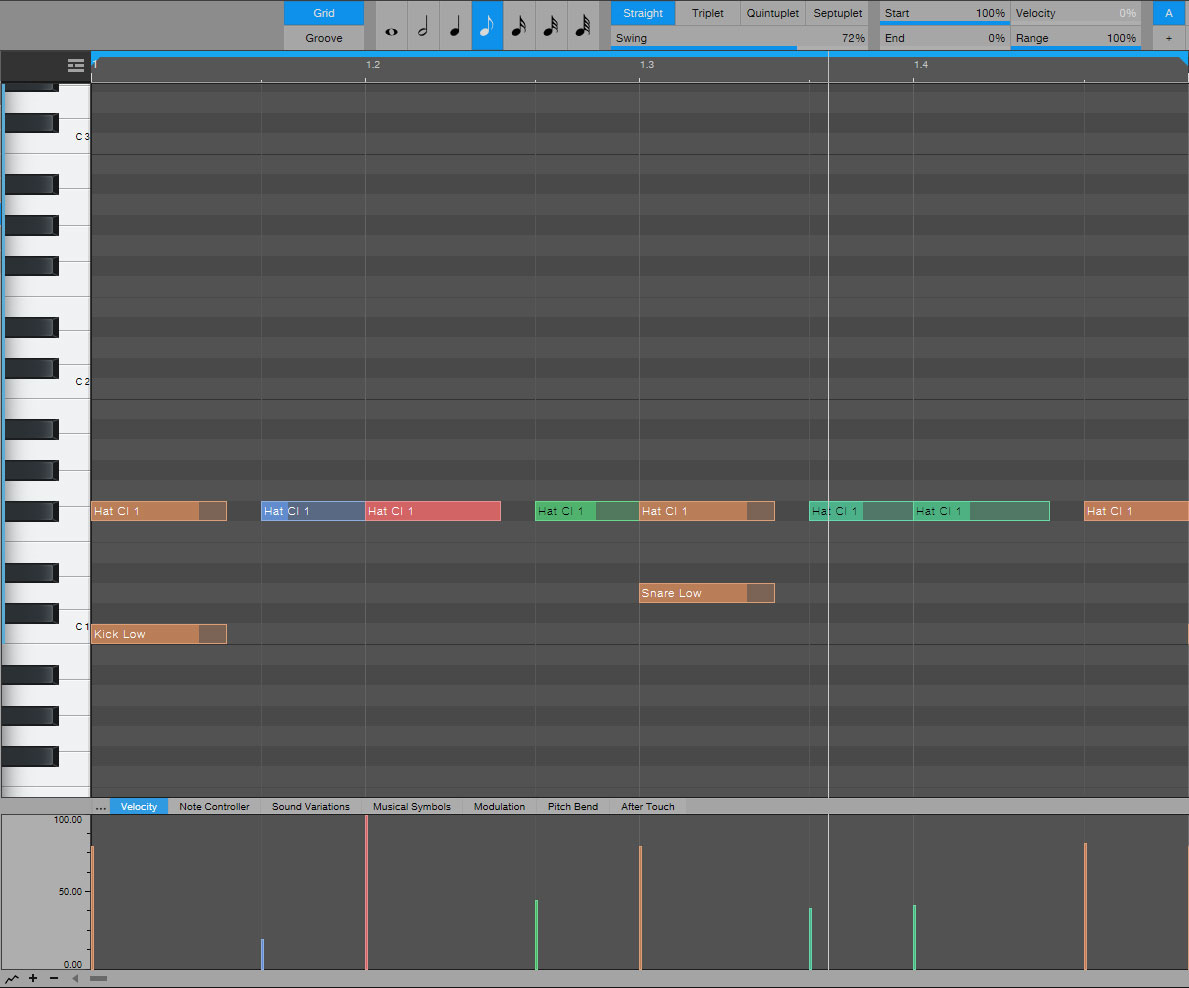The width and height of the screenshot is (1189, 988).
Task: Click the left arrow in lane footer
Action: coord(75,978)
